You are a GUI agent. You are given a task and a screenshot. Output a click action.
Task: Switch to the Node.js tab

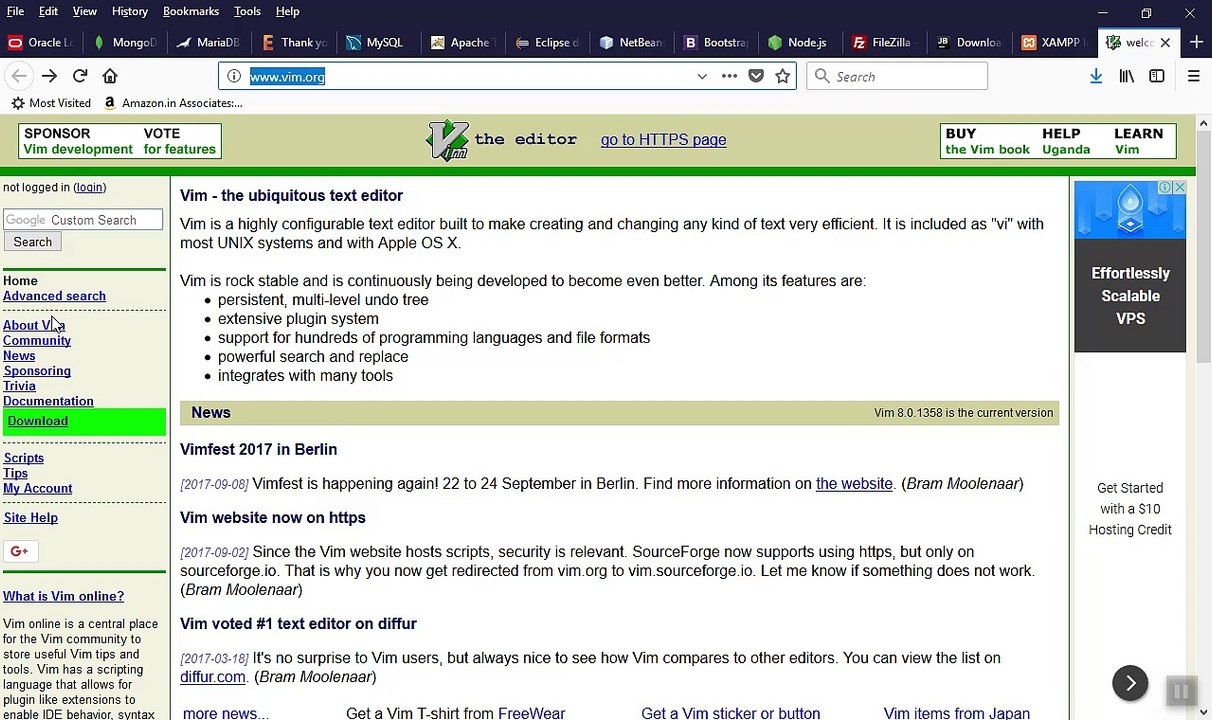coord(799,42)
